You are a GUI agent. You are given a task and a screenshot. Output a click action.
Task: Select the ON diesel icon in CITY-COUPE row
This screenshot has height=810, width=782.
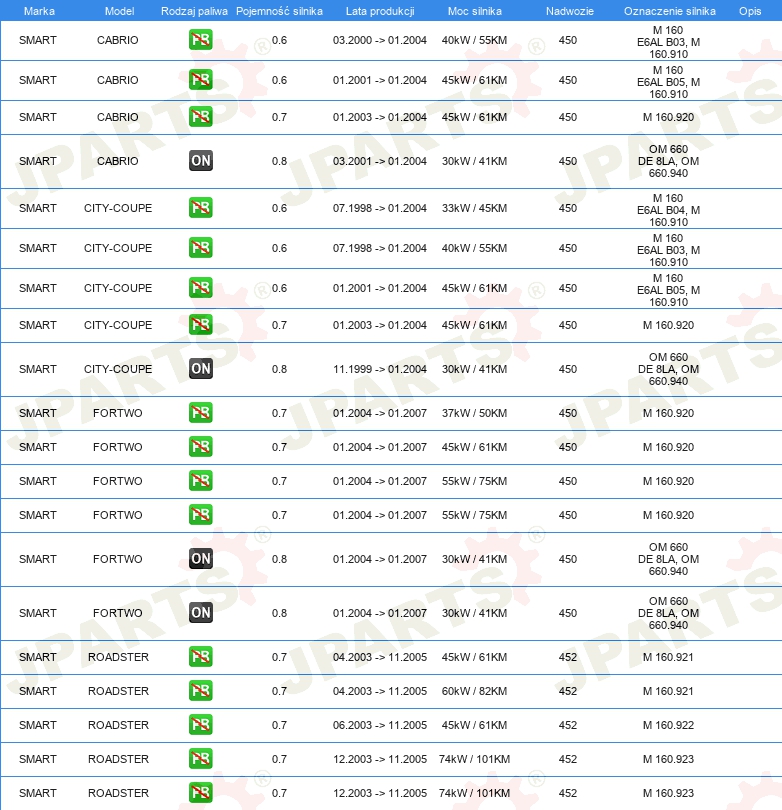click(x=200, y=368)
